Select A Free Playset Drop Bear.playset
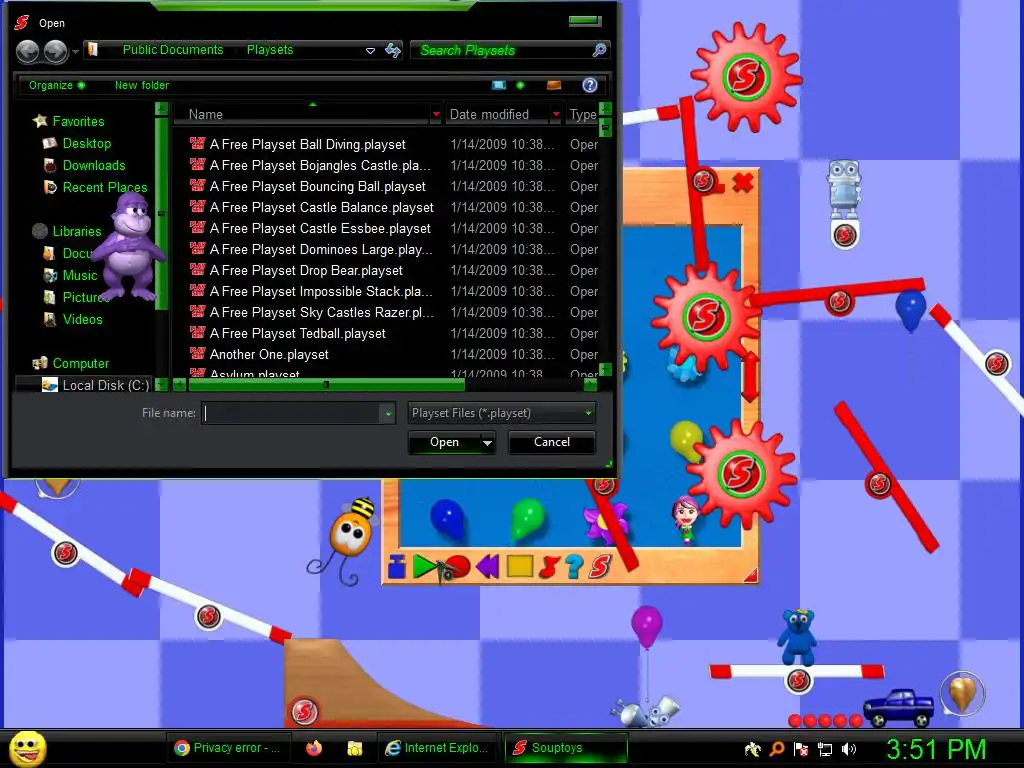1024x768 pixels. click(x=306, y=270)
